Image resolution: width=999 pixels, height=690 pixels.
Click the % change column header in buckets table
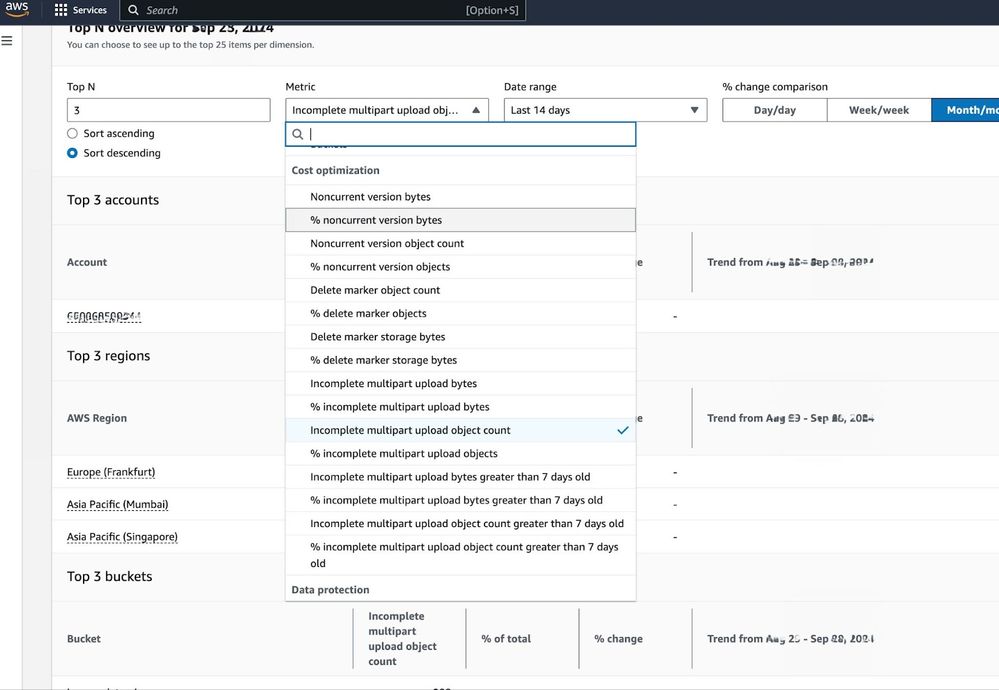pos(618,638)
